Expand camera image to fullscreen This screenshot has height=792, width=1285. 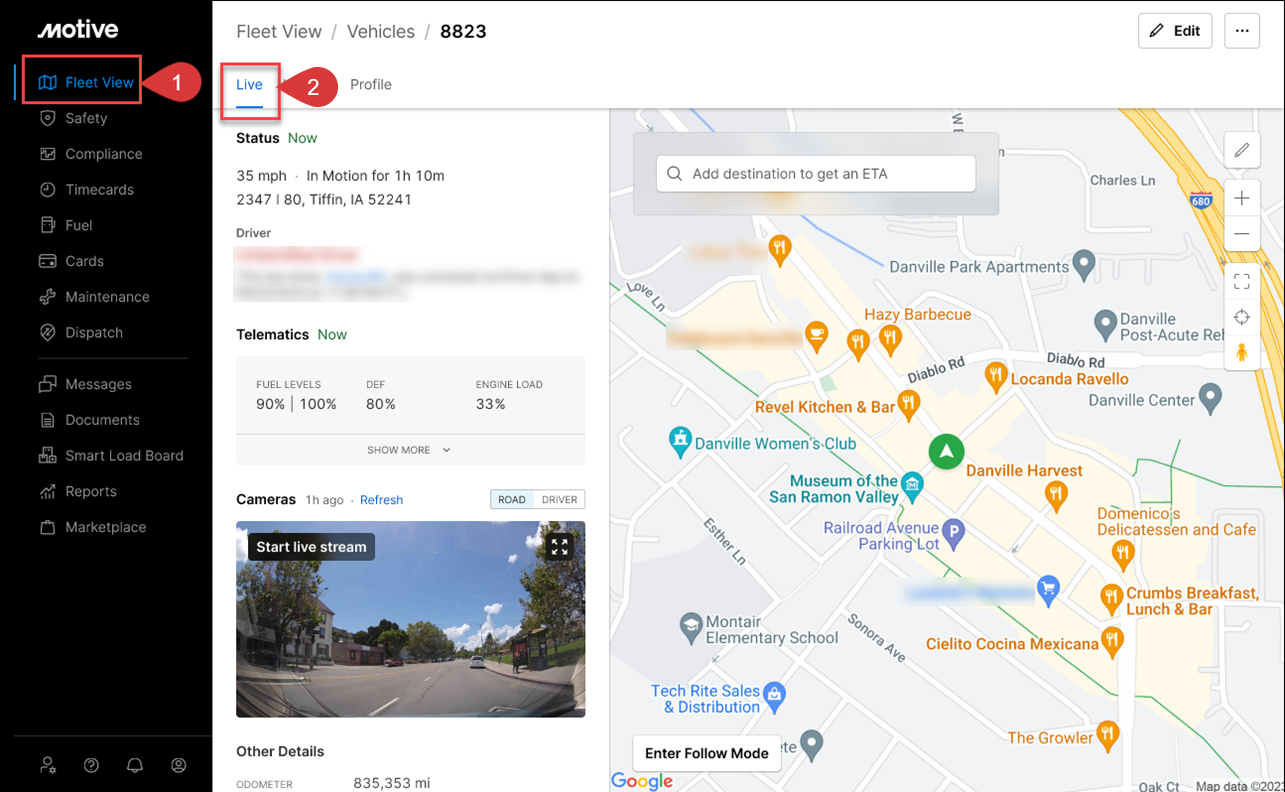[559, 547]
